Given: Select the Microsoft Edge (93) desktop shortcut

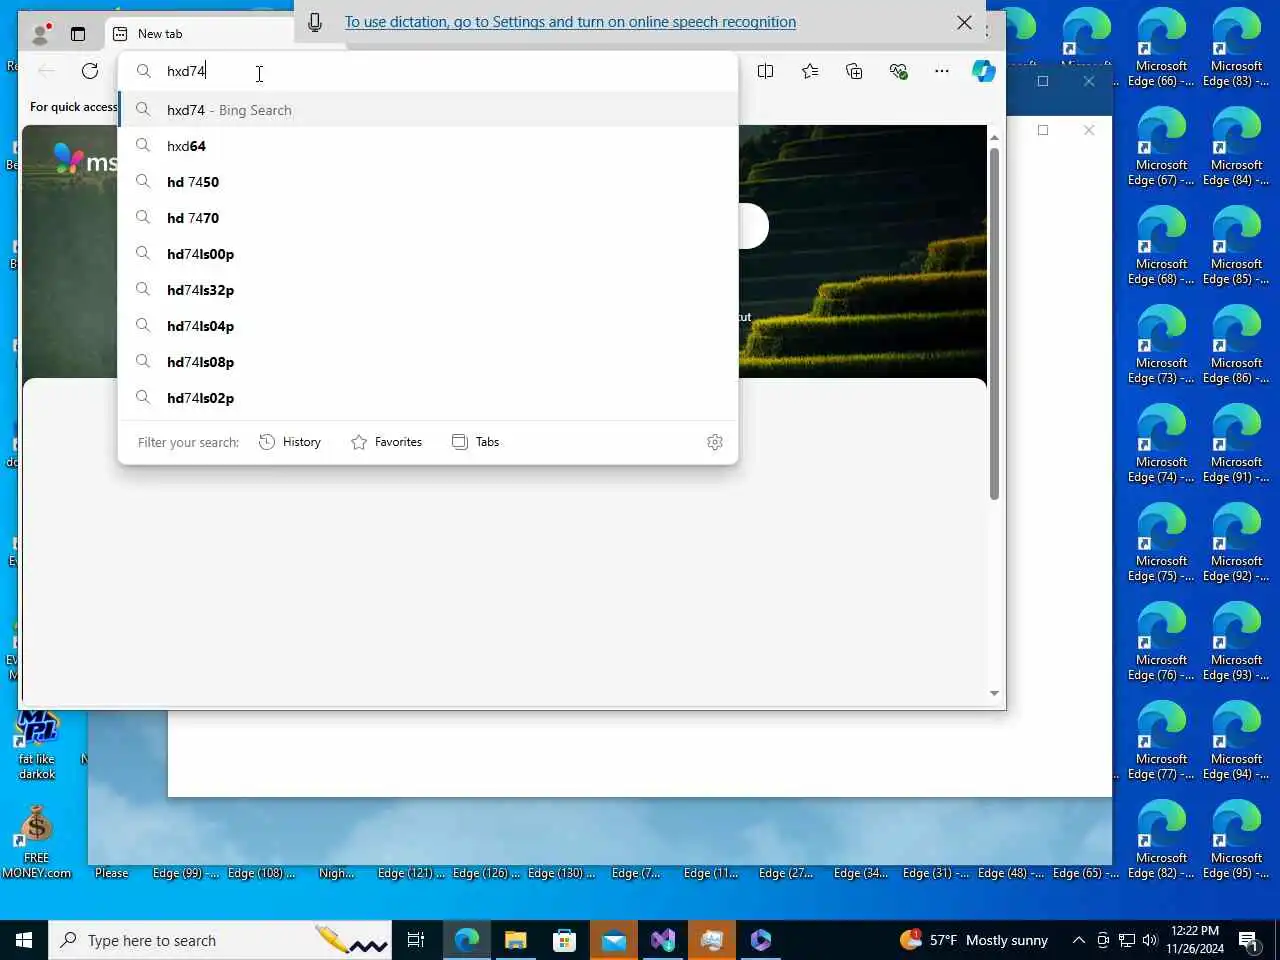Looking at the screenshot, I should pyautogui.click(x=1236, y=642).
